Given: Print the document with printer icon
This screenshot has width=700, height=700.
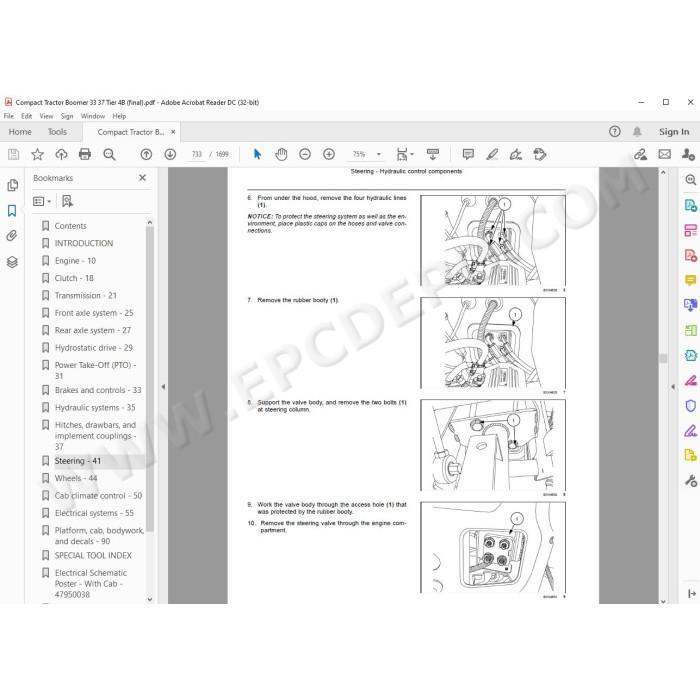Looking at the screenshot, I should tap(85, 154).
